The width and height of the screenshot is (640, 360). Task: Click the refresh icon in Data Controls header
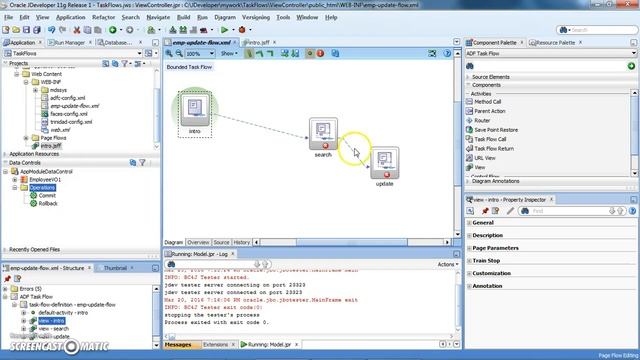coord(133,162)
